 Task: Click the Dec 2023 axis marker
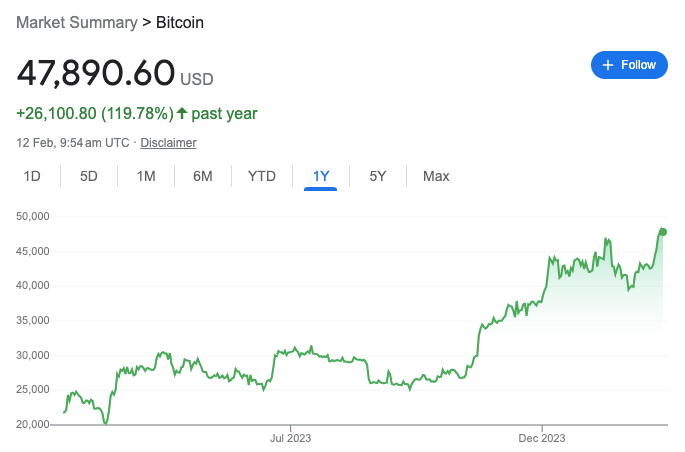point(542,438)
